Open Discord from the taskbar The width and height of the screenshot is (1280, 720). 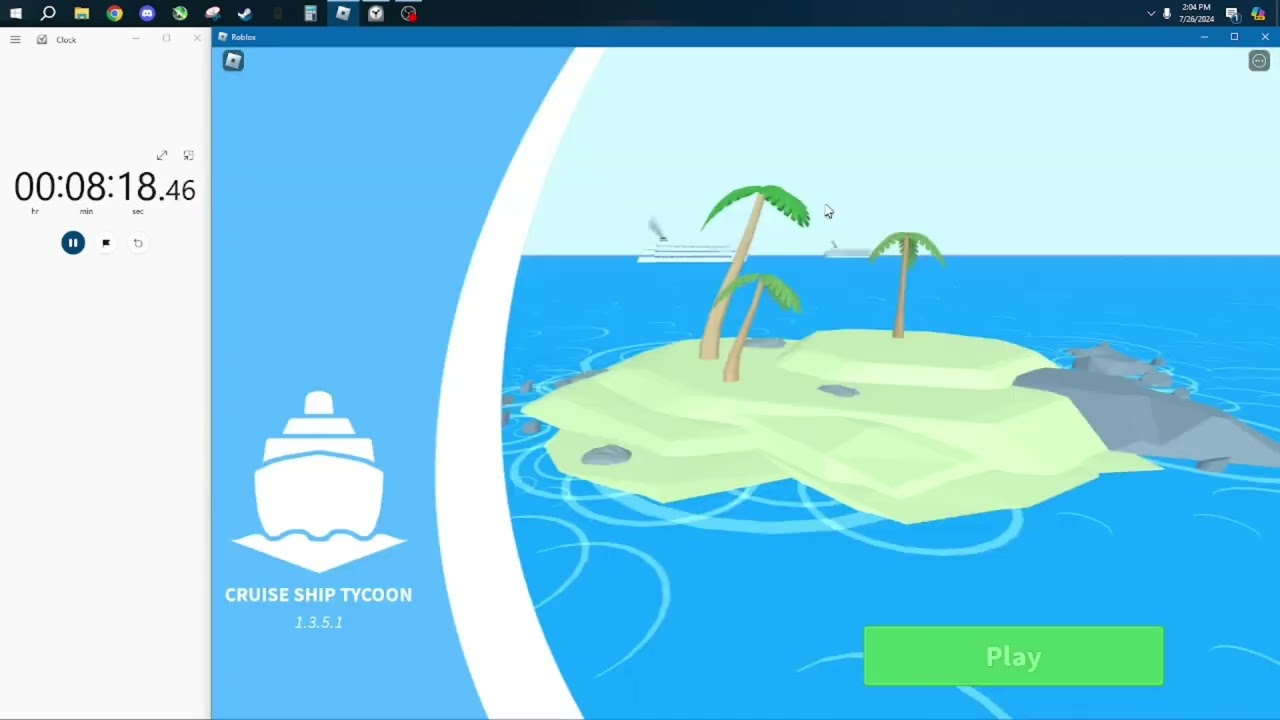pyautogui.click(x=147, y=14)
